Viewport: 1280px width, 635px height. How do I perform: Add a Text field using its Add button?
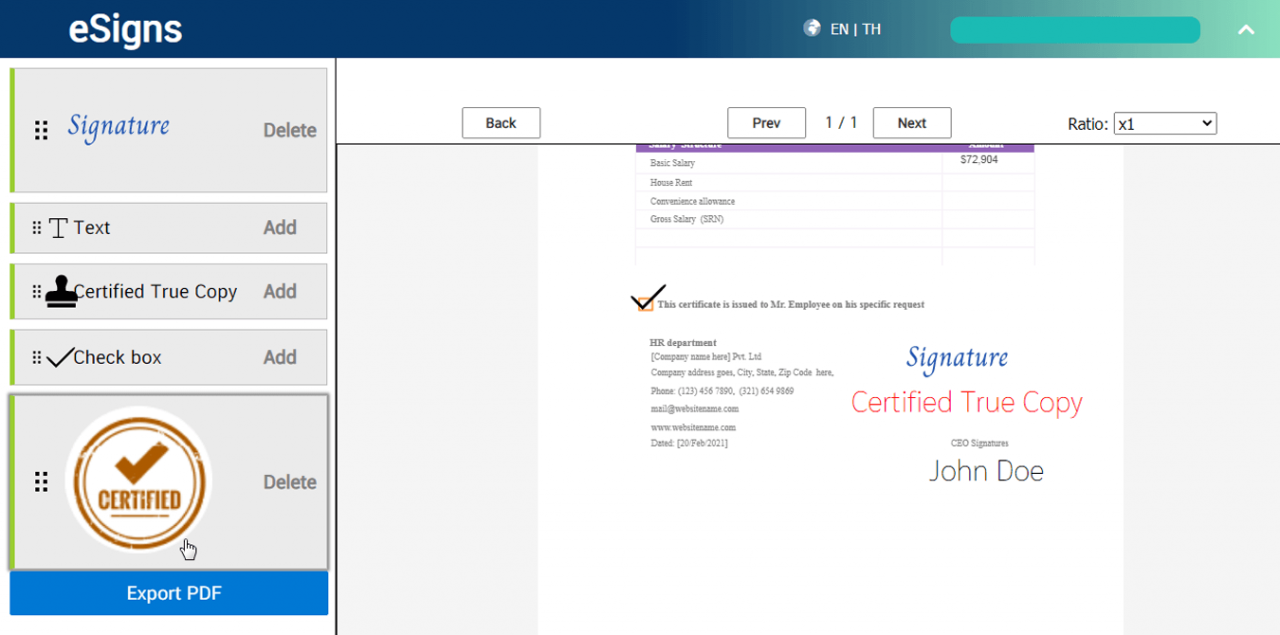(280, 227)
